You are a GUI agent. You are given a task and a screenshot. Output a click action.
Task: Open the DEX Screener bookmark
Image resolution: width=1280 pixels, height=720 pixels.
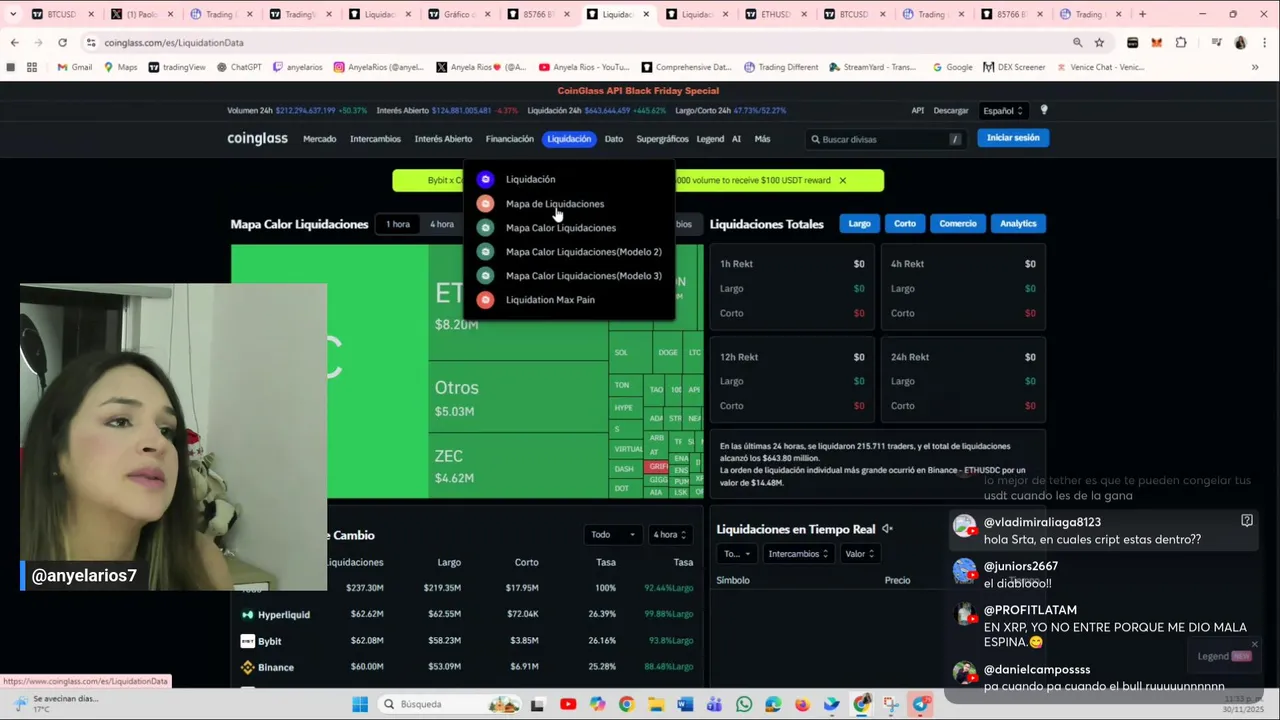[1014, 67]
